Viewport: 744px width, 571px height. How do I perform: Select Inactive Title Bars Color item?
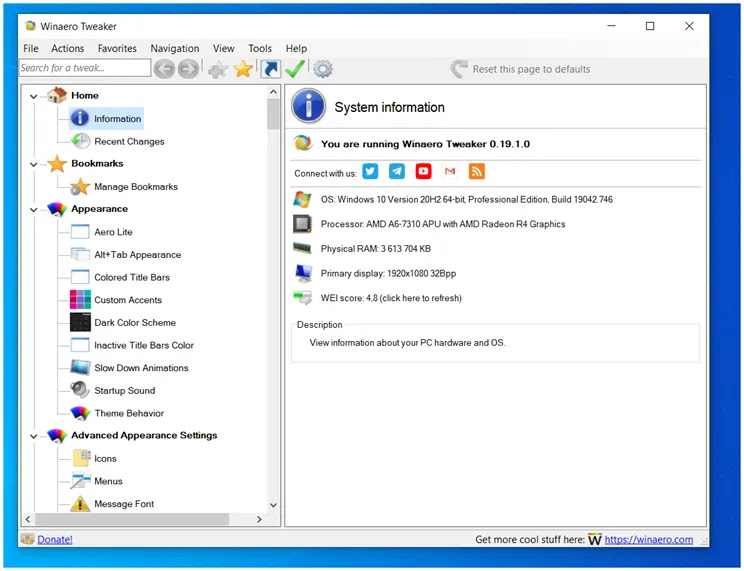pos(144,345)
